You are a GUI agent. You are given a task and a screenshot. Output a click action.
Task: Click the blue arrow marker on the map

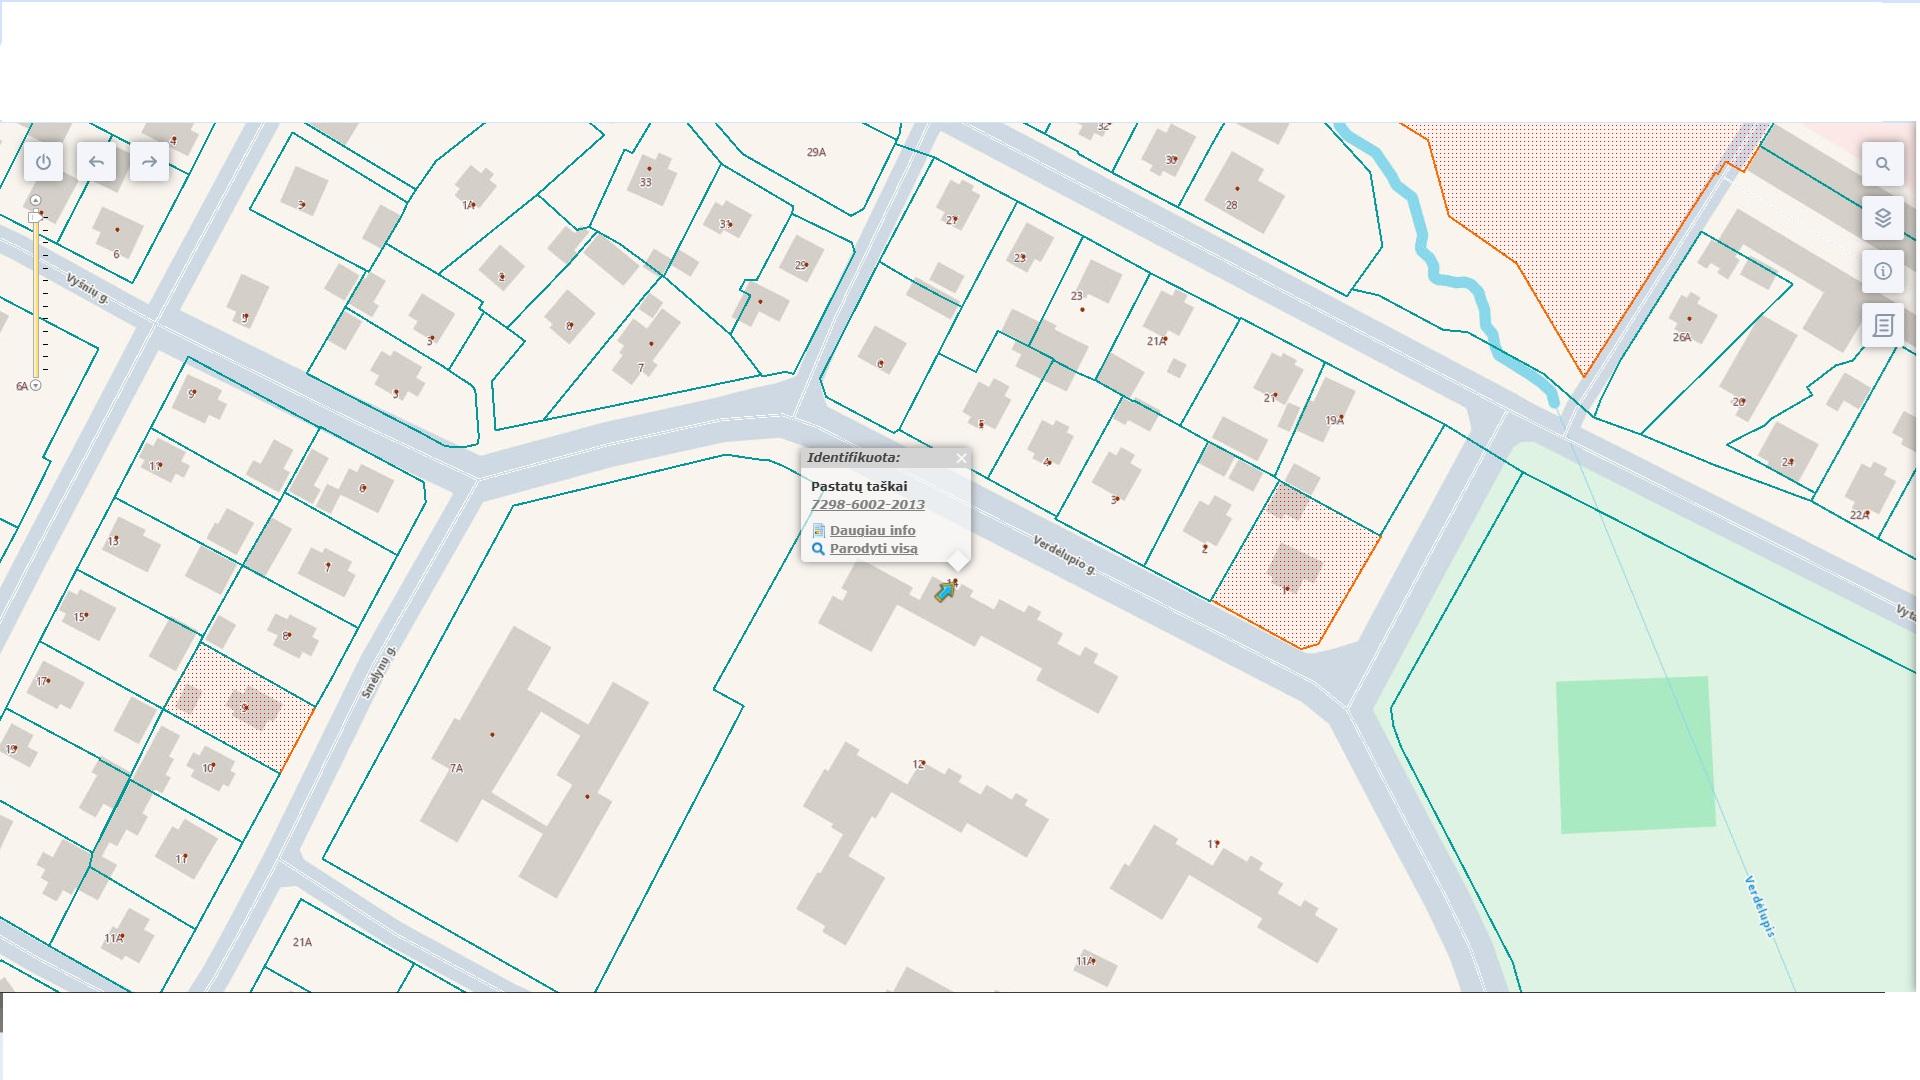point(944,592)
